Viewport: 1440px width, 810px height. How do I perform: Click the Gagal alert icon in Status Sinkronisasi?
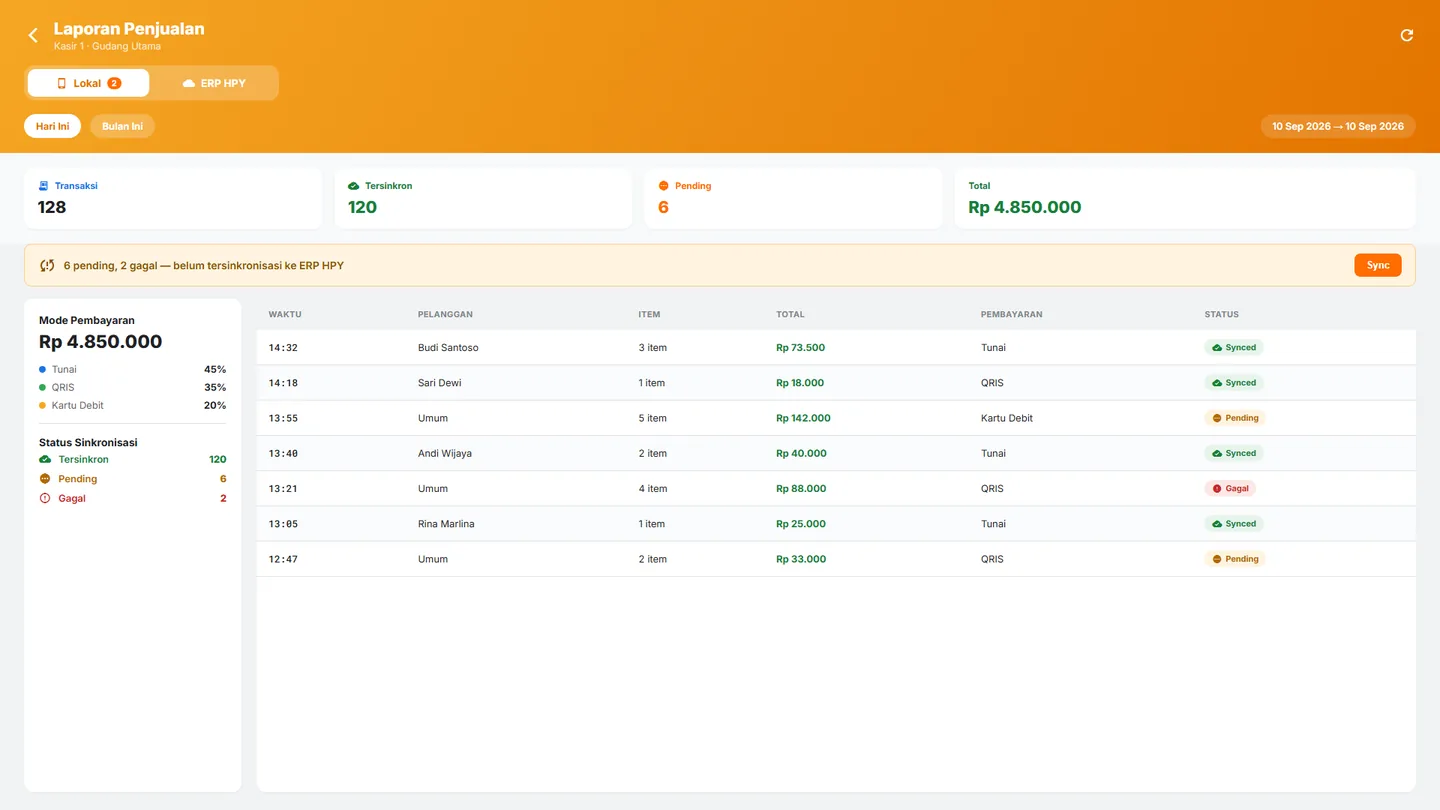45,498
